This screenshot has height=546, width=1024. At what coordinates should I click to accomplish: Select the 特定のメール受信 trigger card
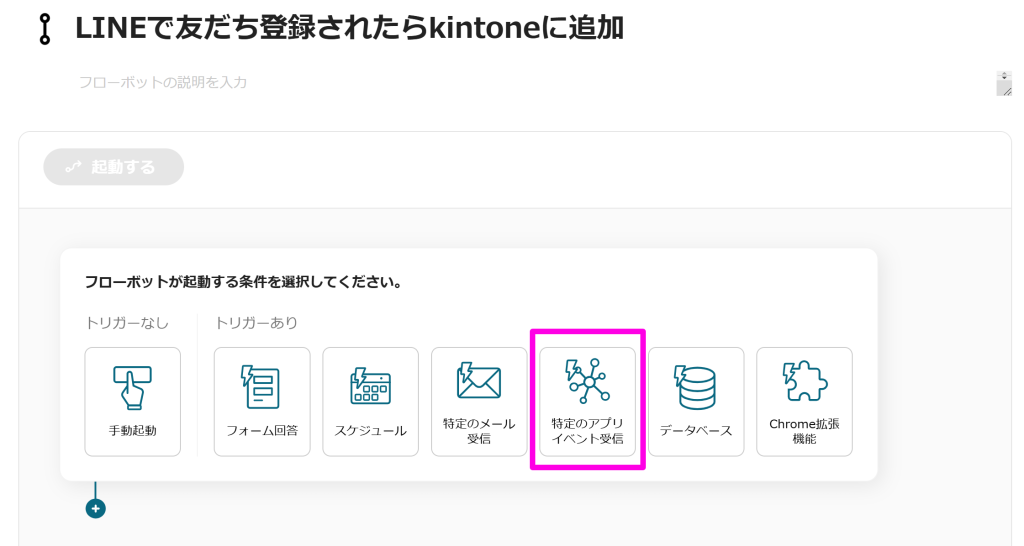point(479,402)
